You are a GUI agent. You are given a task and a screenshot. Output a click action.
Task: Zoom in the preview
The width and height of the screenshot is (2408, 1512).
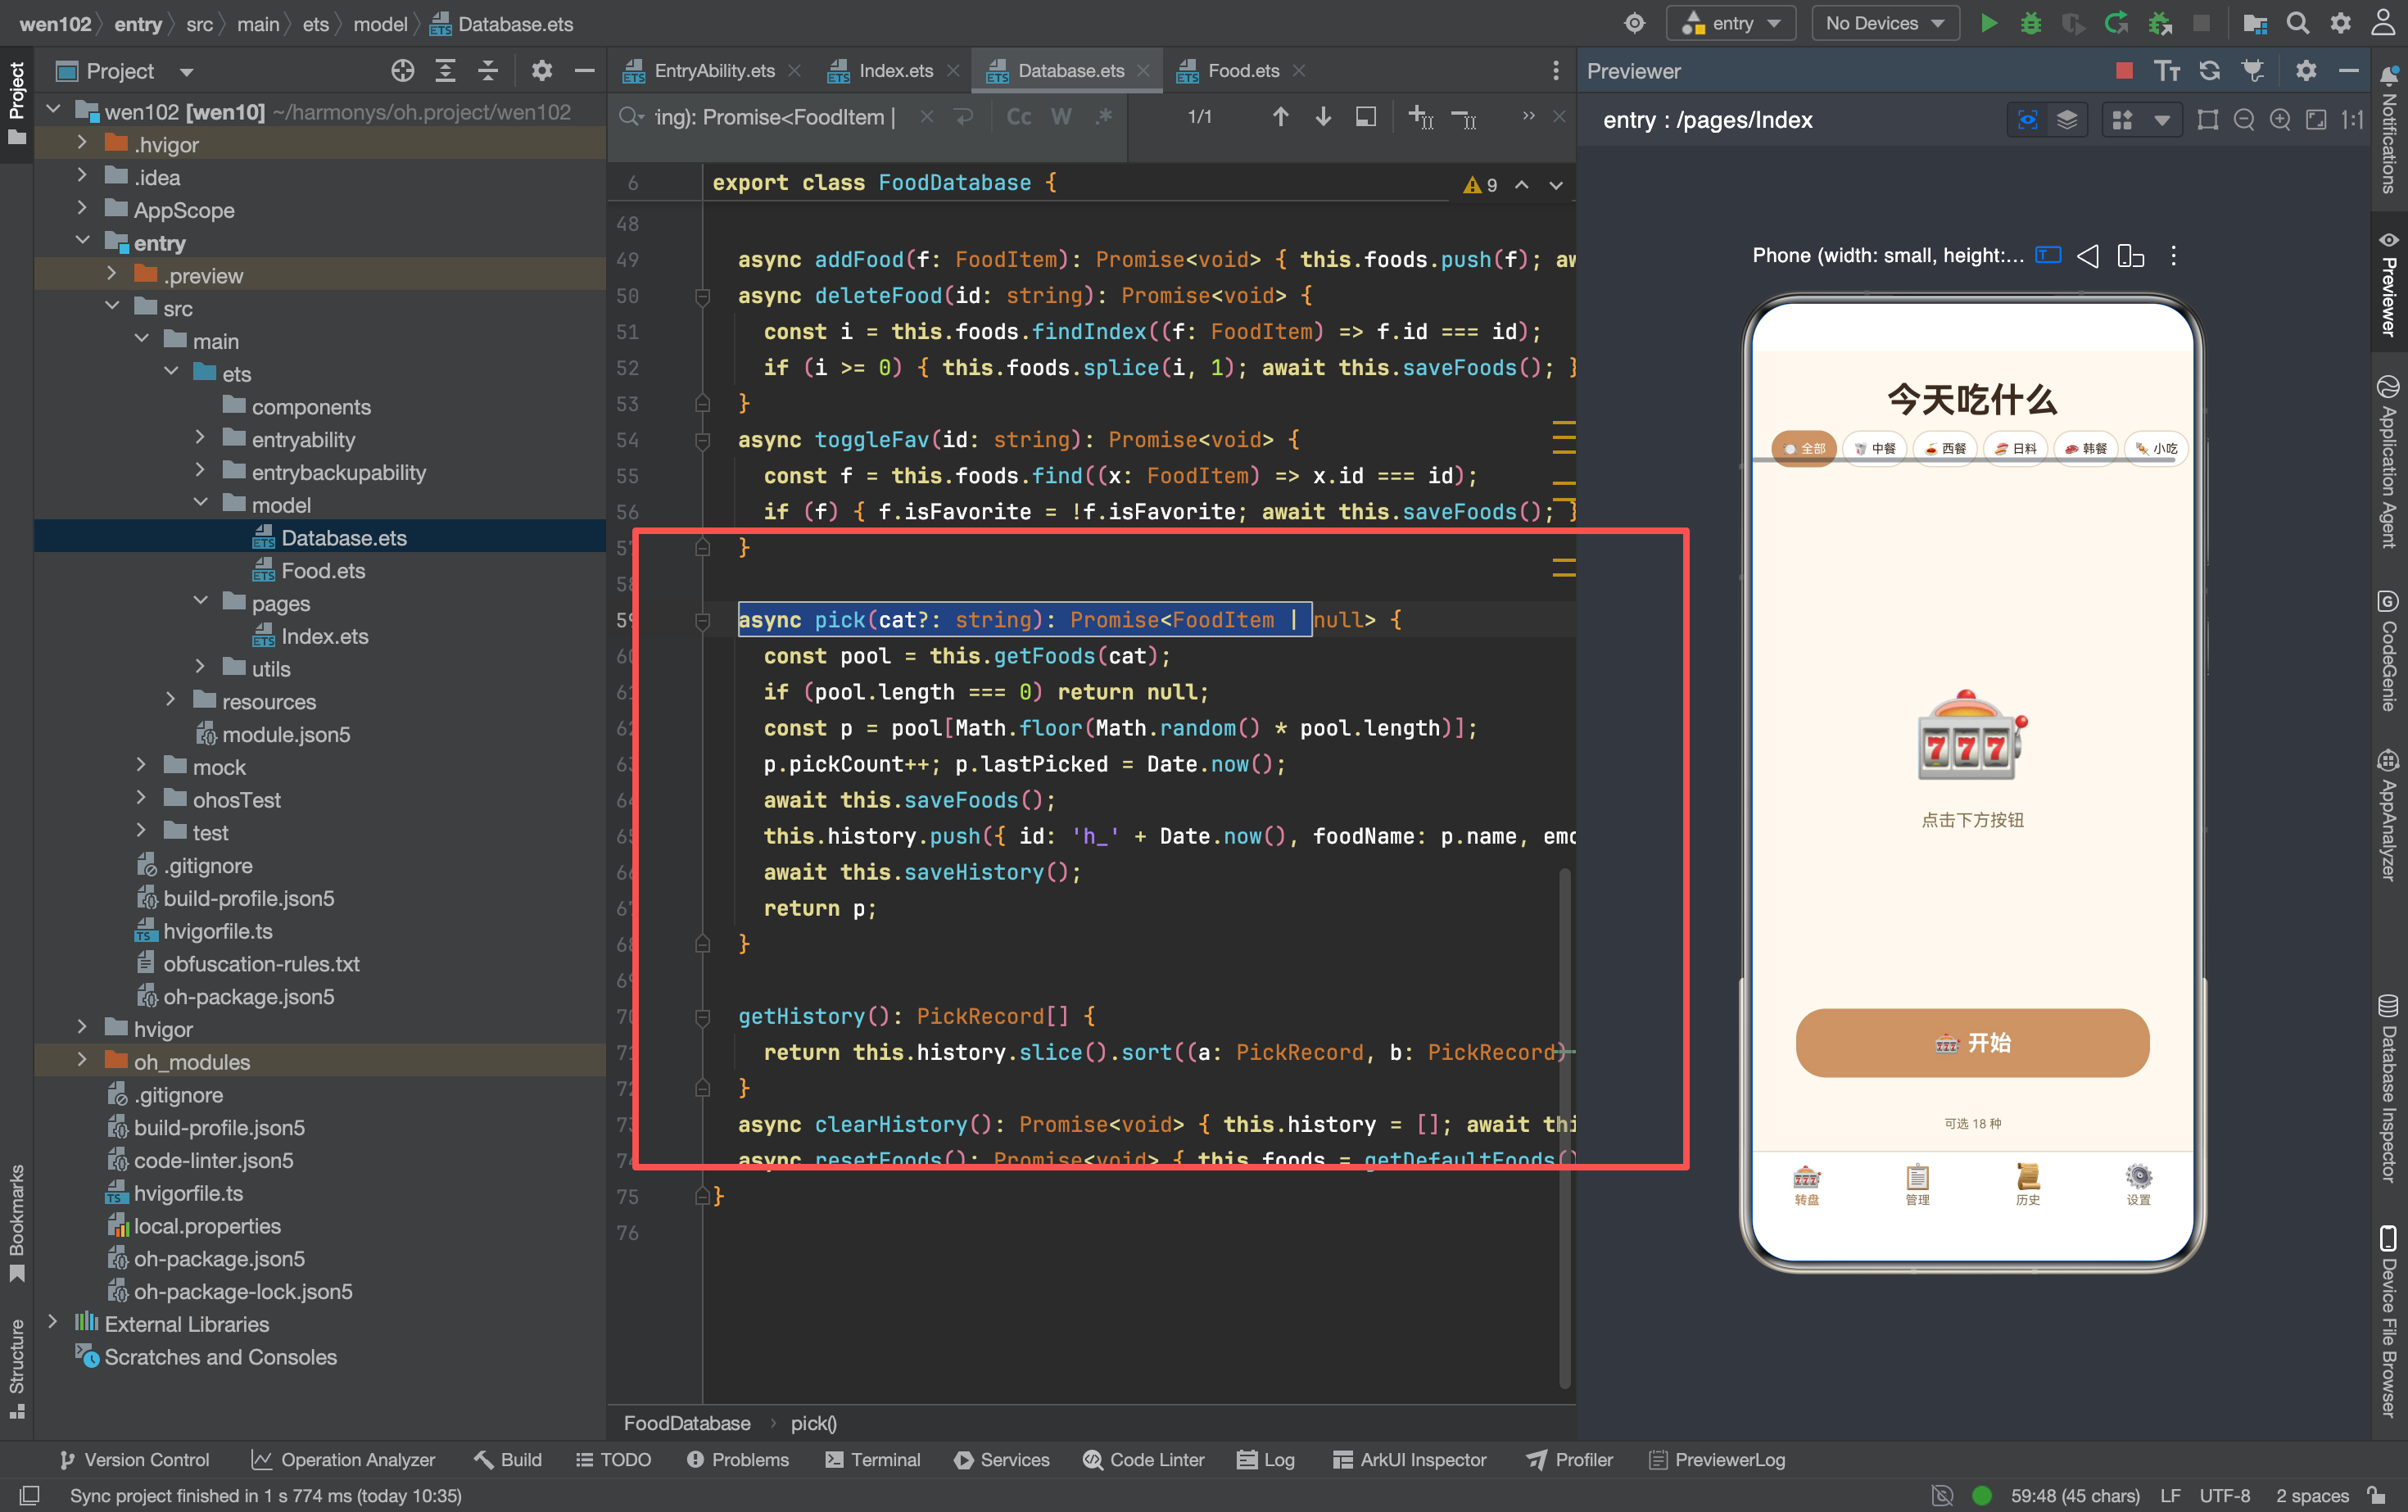pyautogui.click(x=2279, y=120)
